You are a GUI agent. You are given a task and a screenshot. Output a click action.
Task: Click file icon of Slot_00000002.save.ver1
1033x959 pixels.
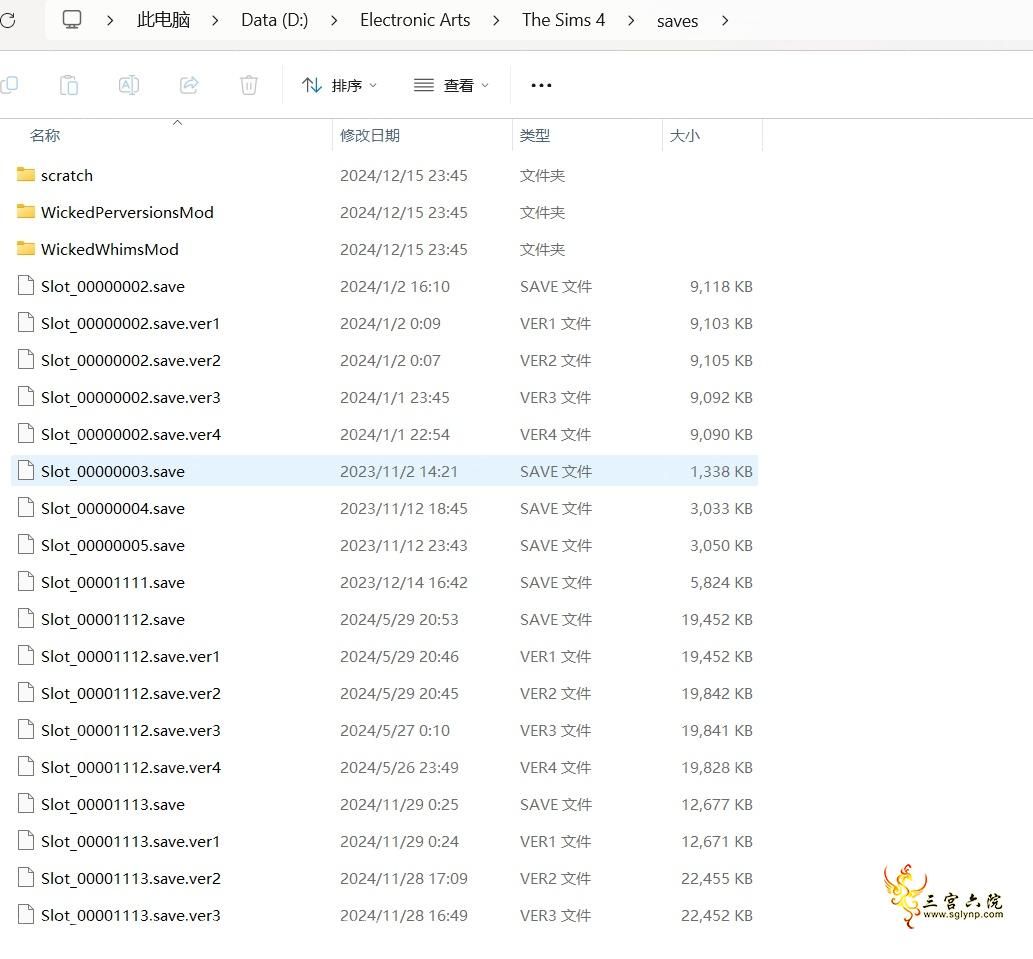26,322
